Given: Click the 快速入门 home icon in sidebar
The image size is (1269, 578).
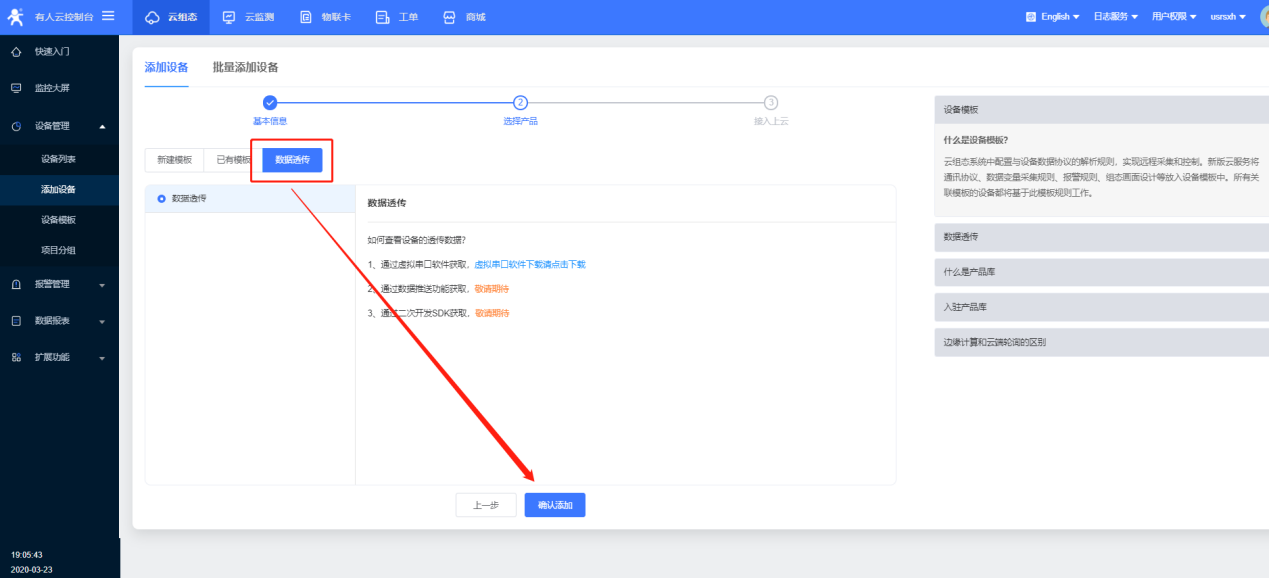Looking at the screenshot, I should (16, 51).
